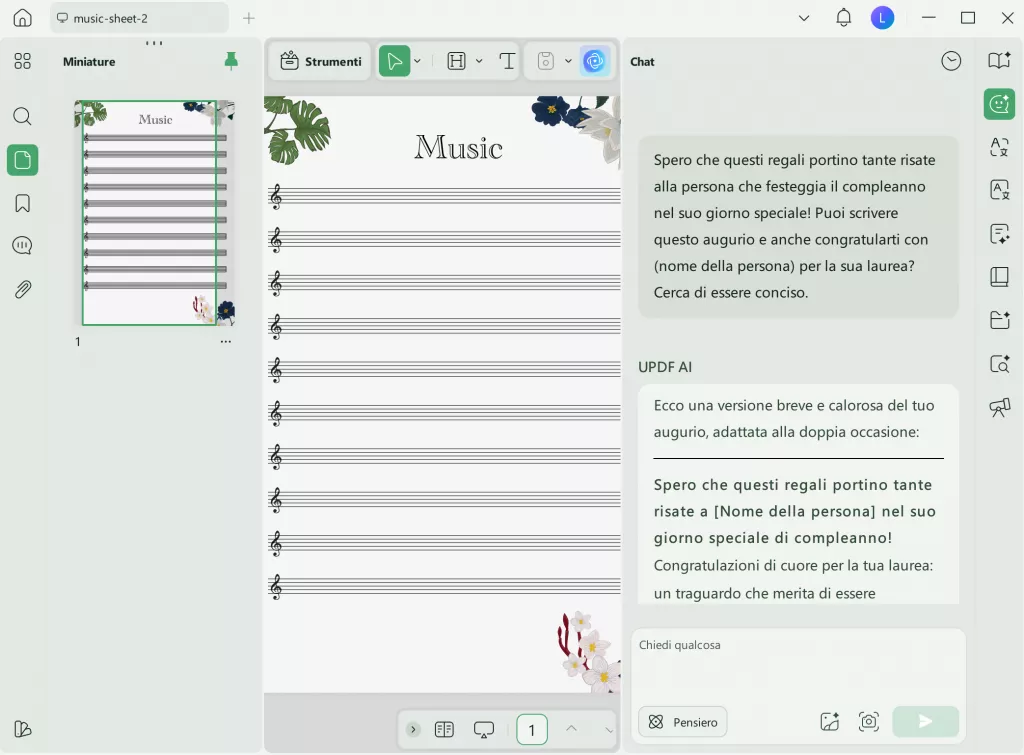Open the translate tool icon
The width and height of the screenshot is (1024, 755).
pos(999,147)
